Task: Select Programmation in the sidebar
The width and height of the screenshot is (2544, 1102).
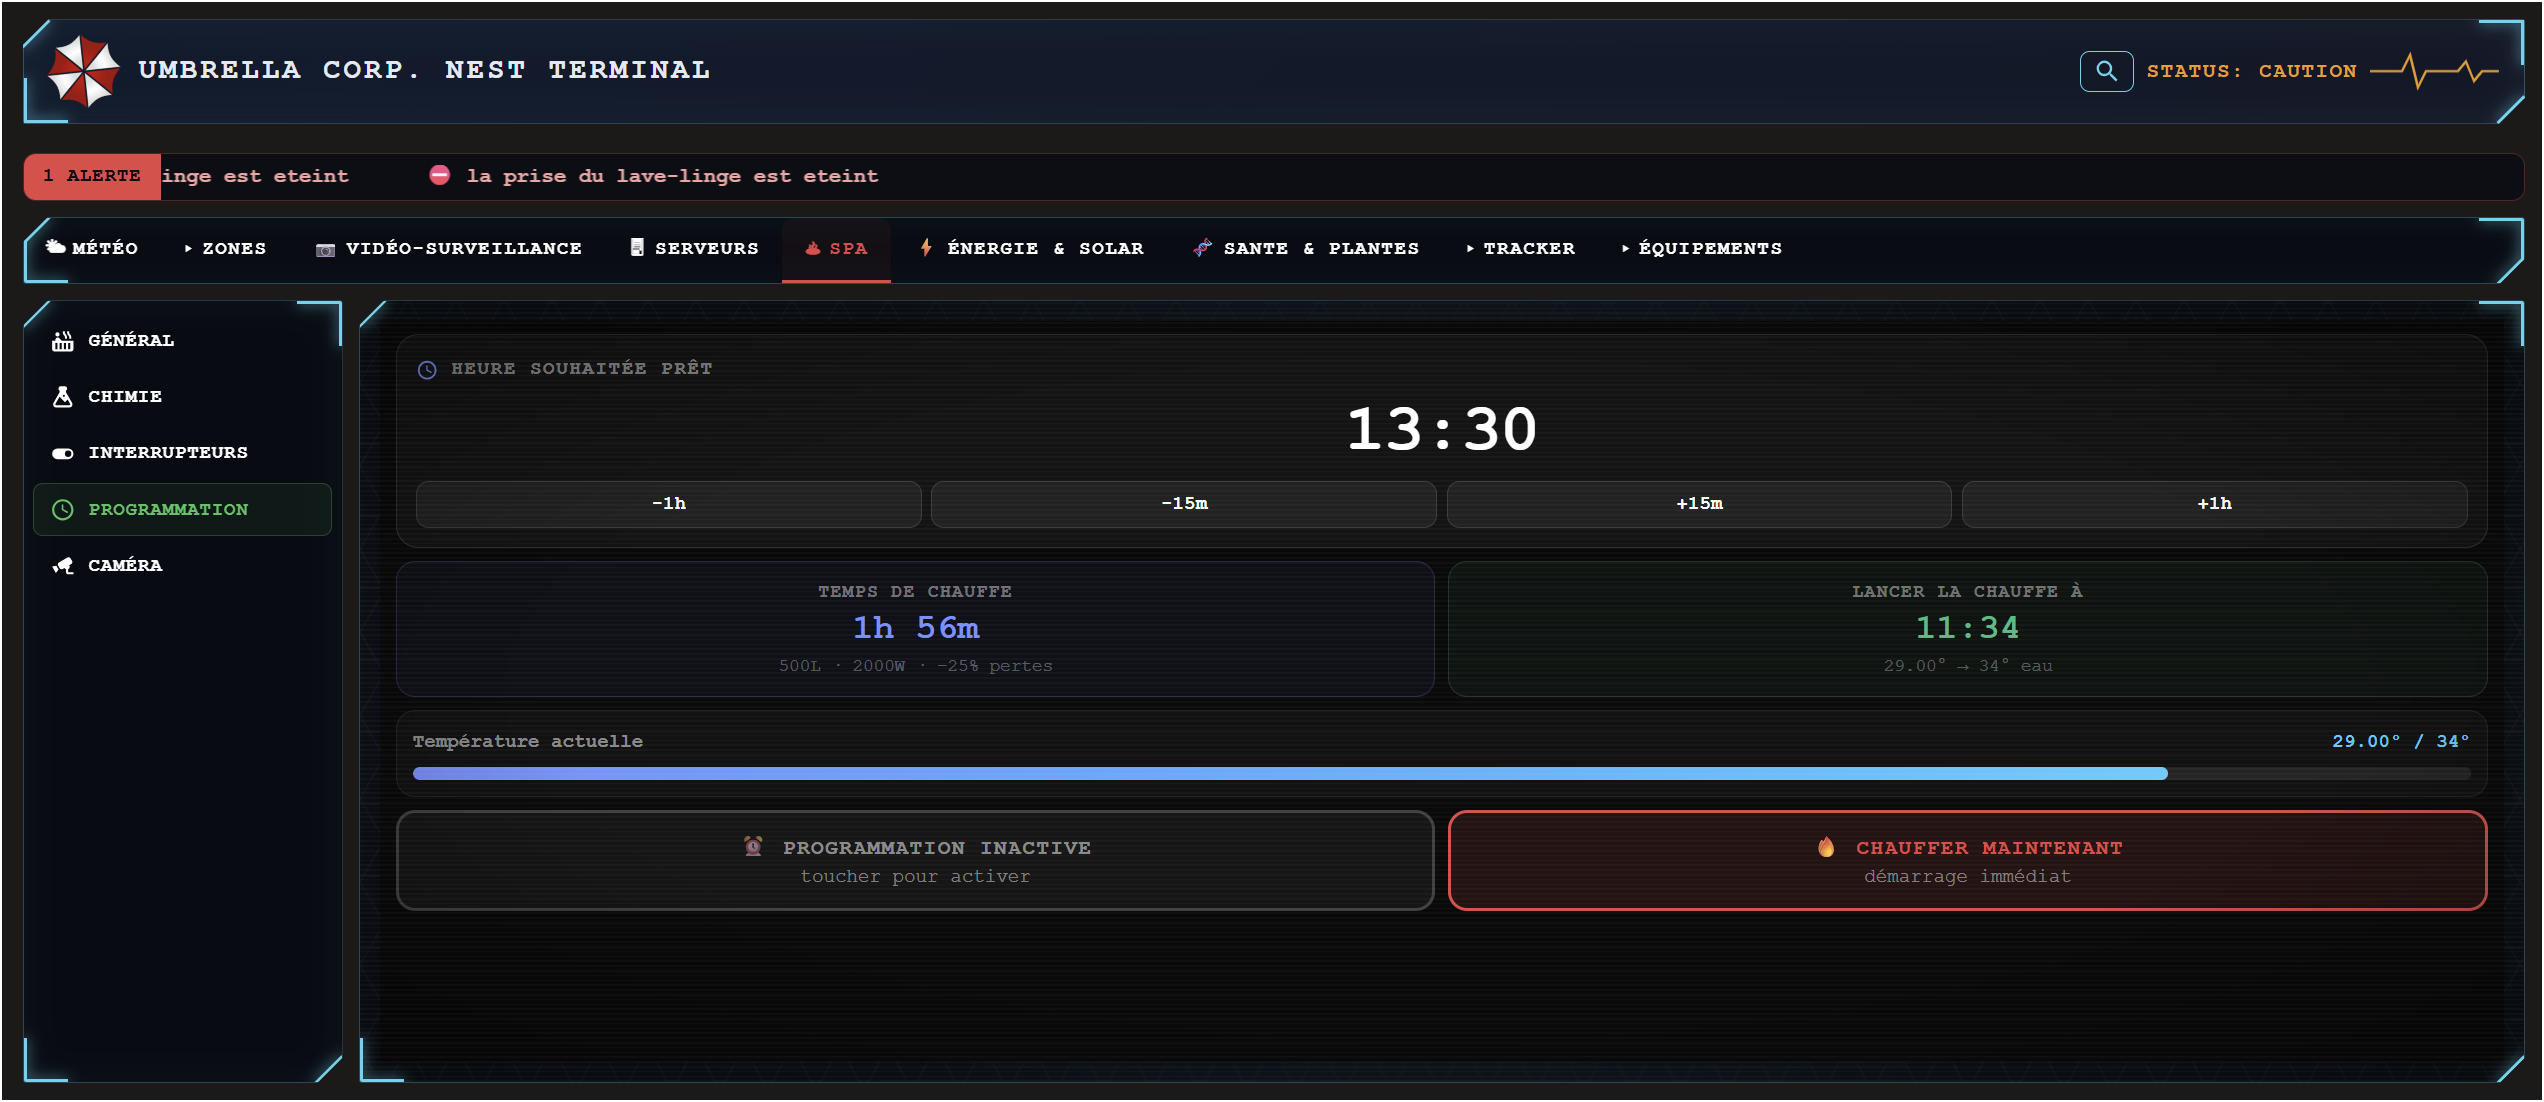Action: (x=182, y=510)
